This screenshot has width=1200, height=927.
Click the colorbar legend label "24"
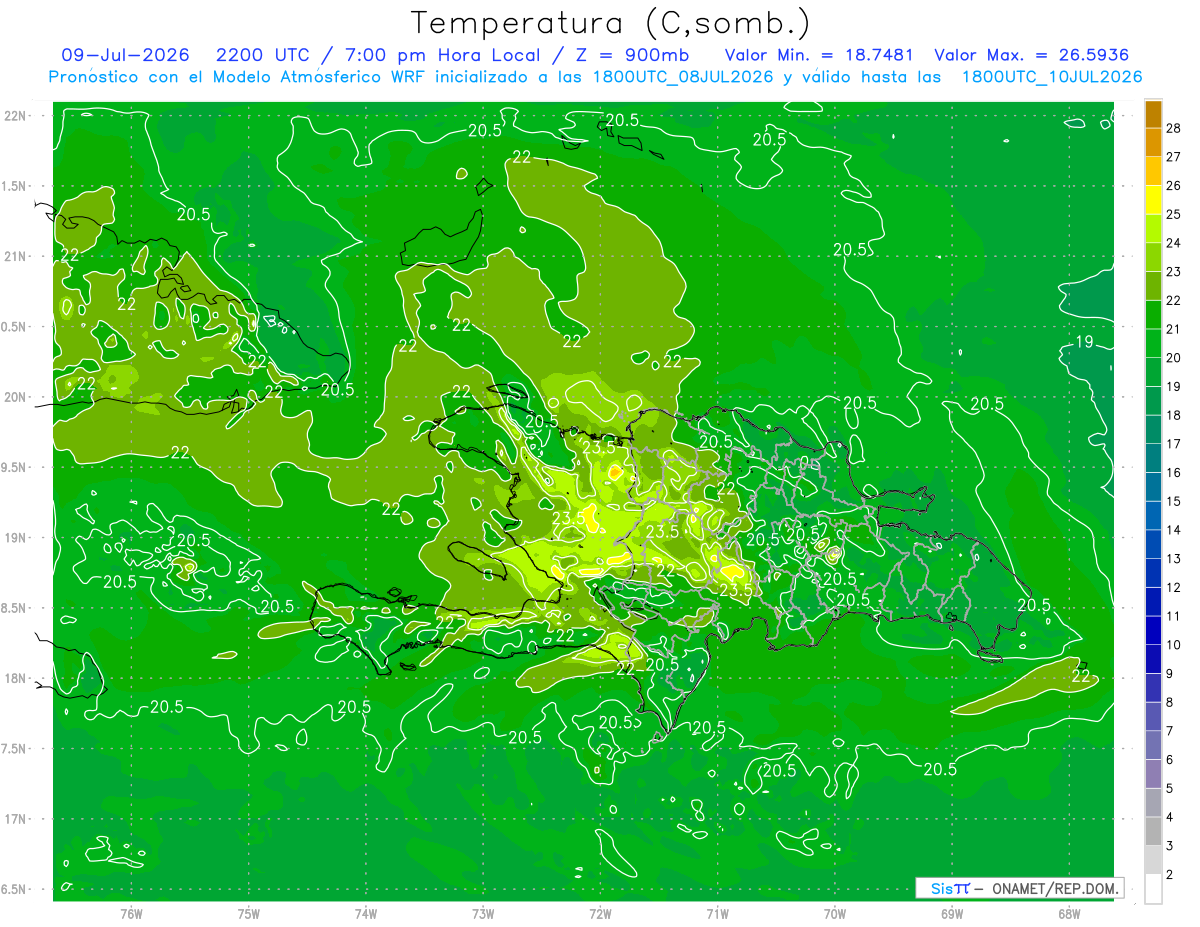[1174, 242]
